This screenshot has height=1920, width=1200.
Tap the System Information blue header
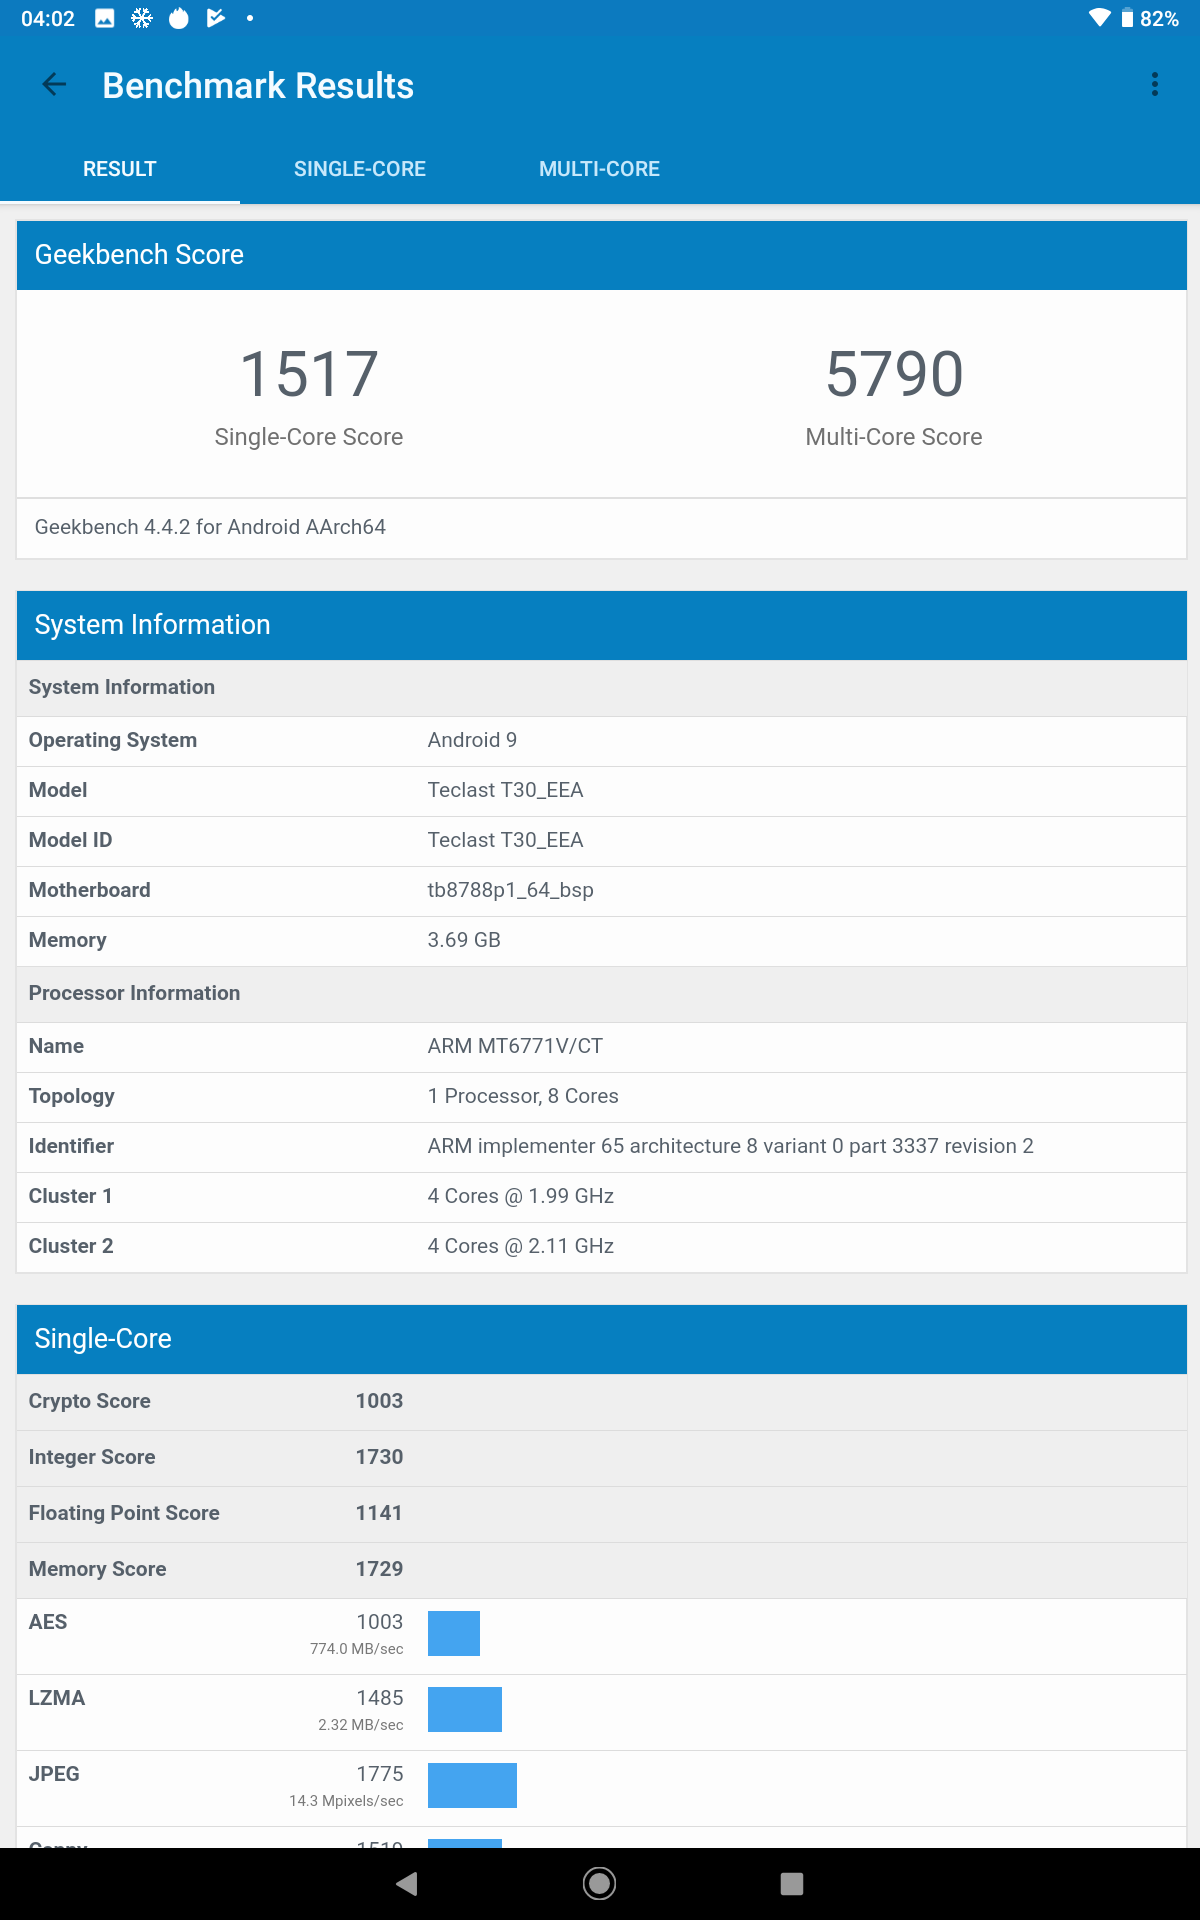click(x=602, y=625)
